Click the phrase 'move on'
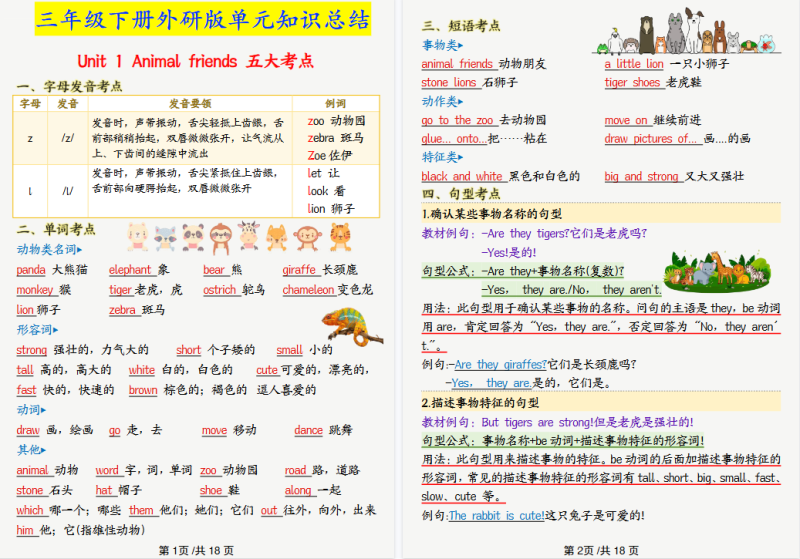This screenshot has height=559, width=800. pos(626,120)
